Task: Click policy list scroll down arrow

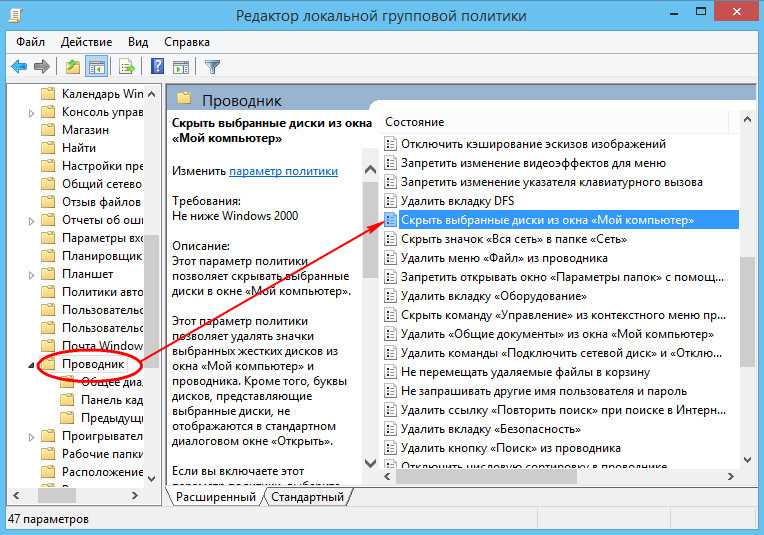Action: point(747,459)
